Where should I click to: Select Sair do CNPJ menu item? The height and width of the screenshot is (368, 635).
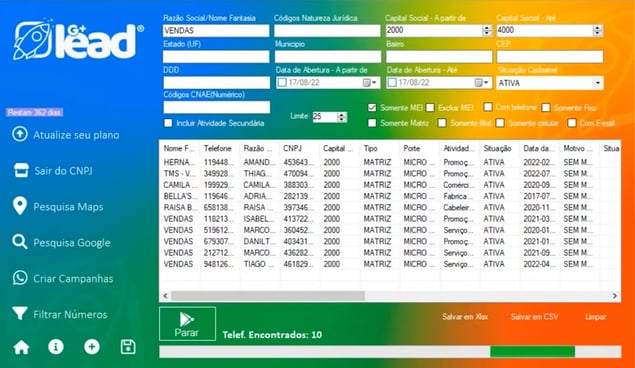pyautogui.click(x=63, y=171)
